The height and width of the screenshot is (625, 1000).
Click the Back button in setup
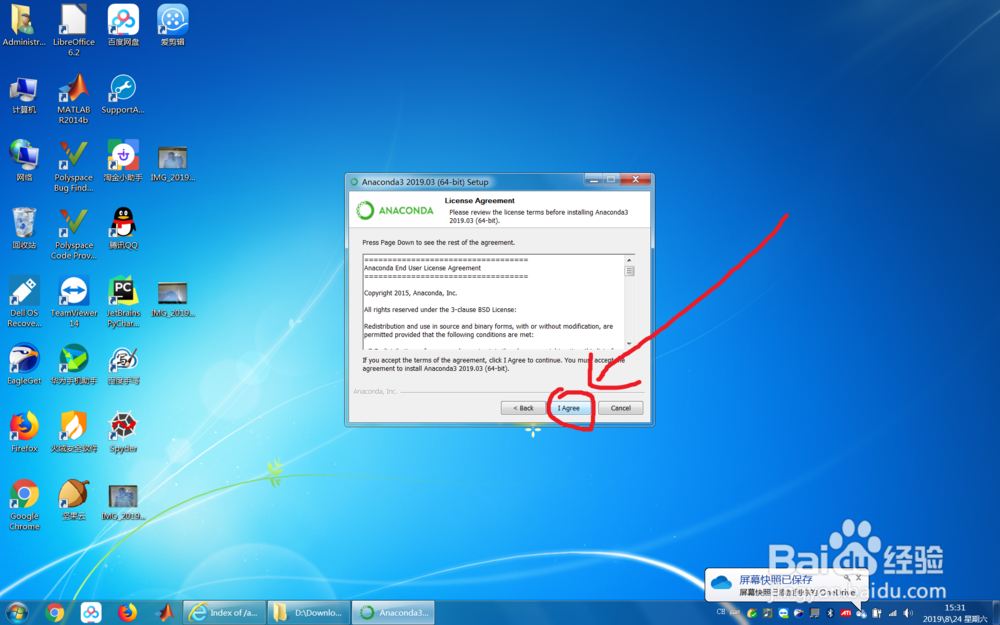[523, 408]
